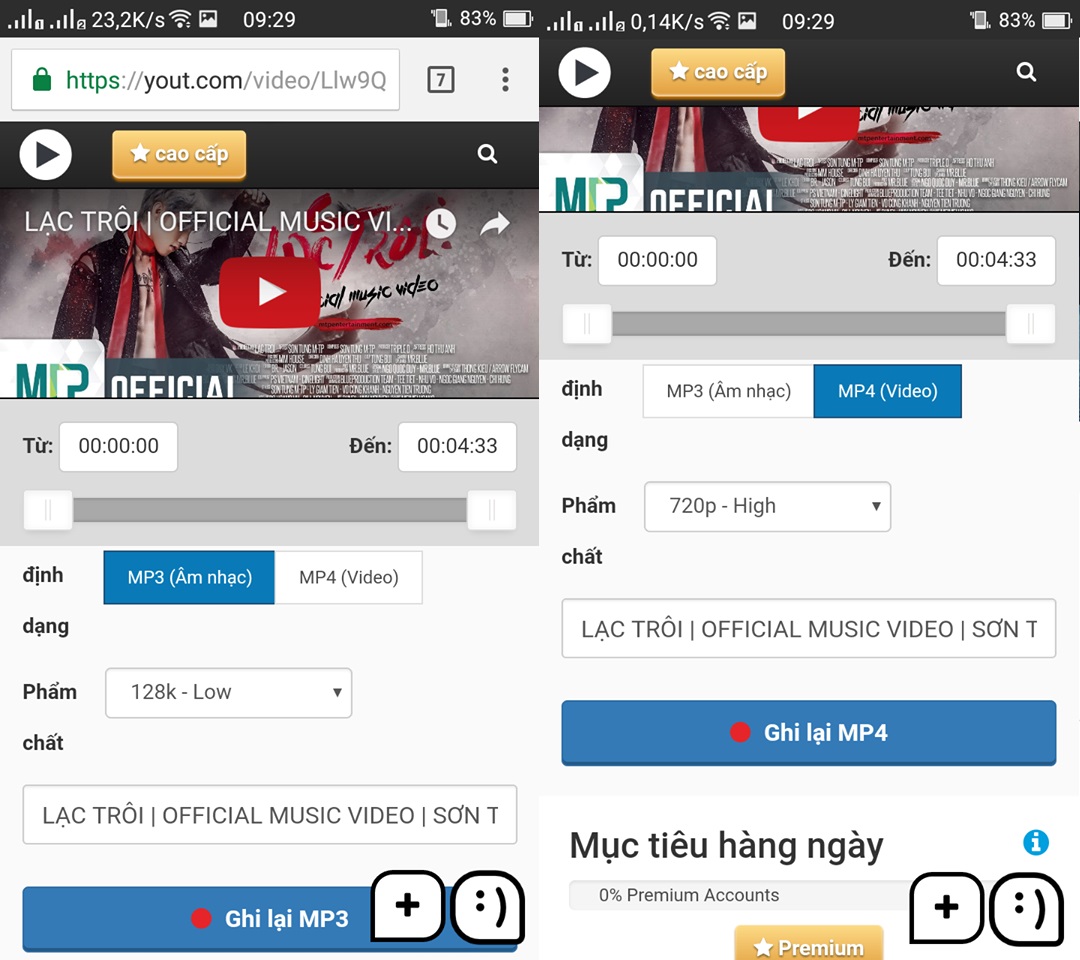Select MP3 (Âm nhạc) format in left screen
This screenshot has height=960, width=1080.
click(189, 577)
